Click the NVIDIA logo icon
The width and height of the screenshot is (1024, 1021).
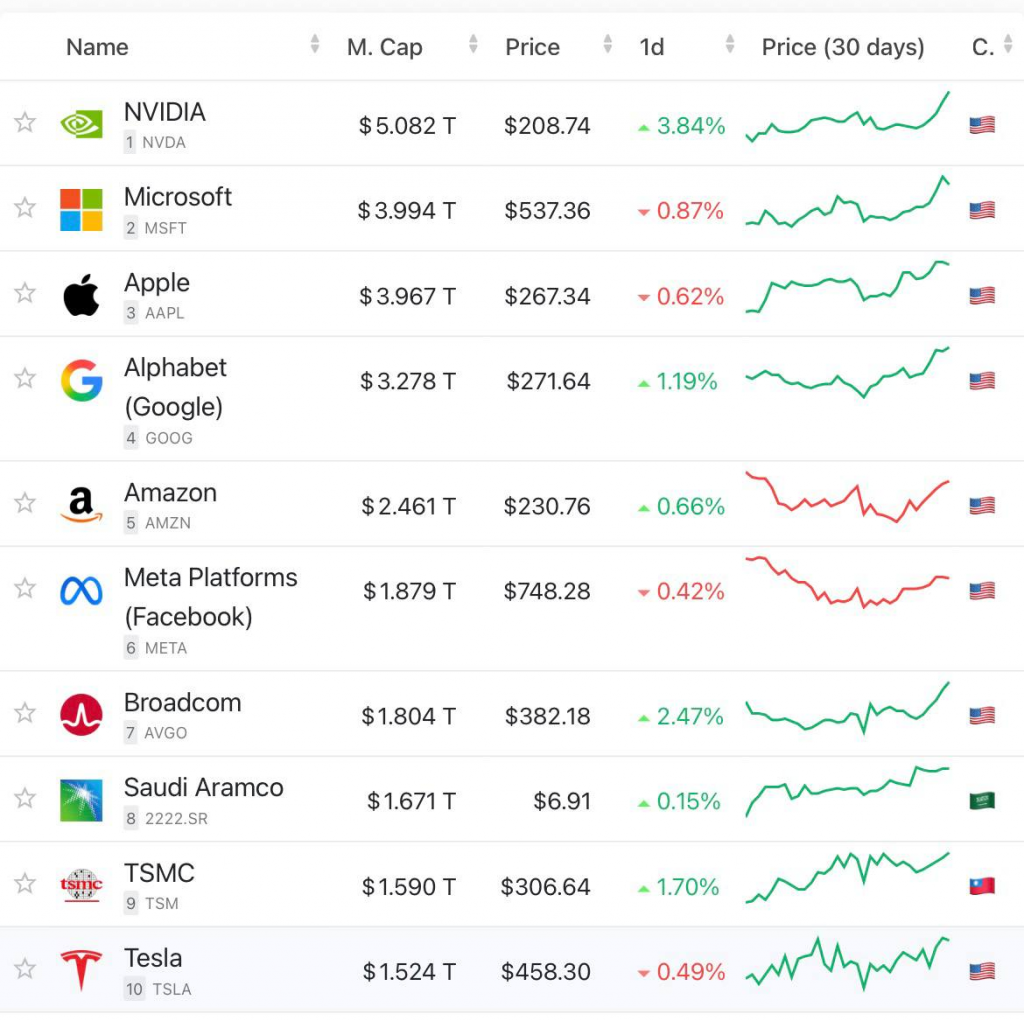tap(81, 123)
